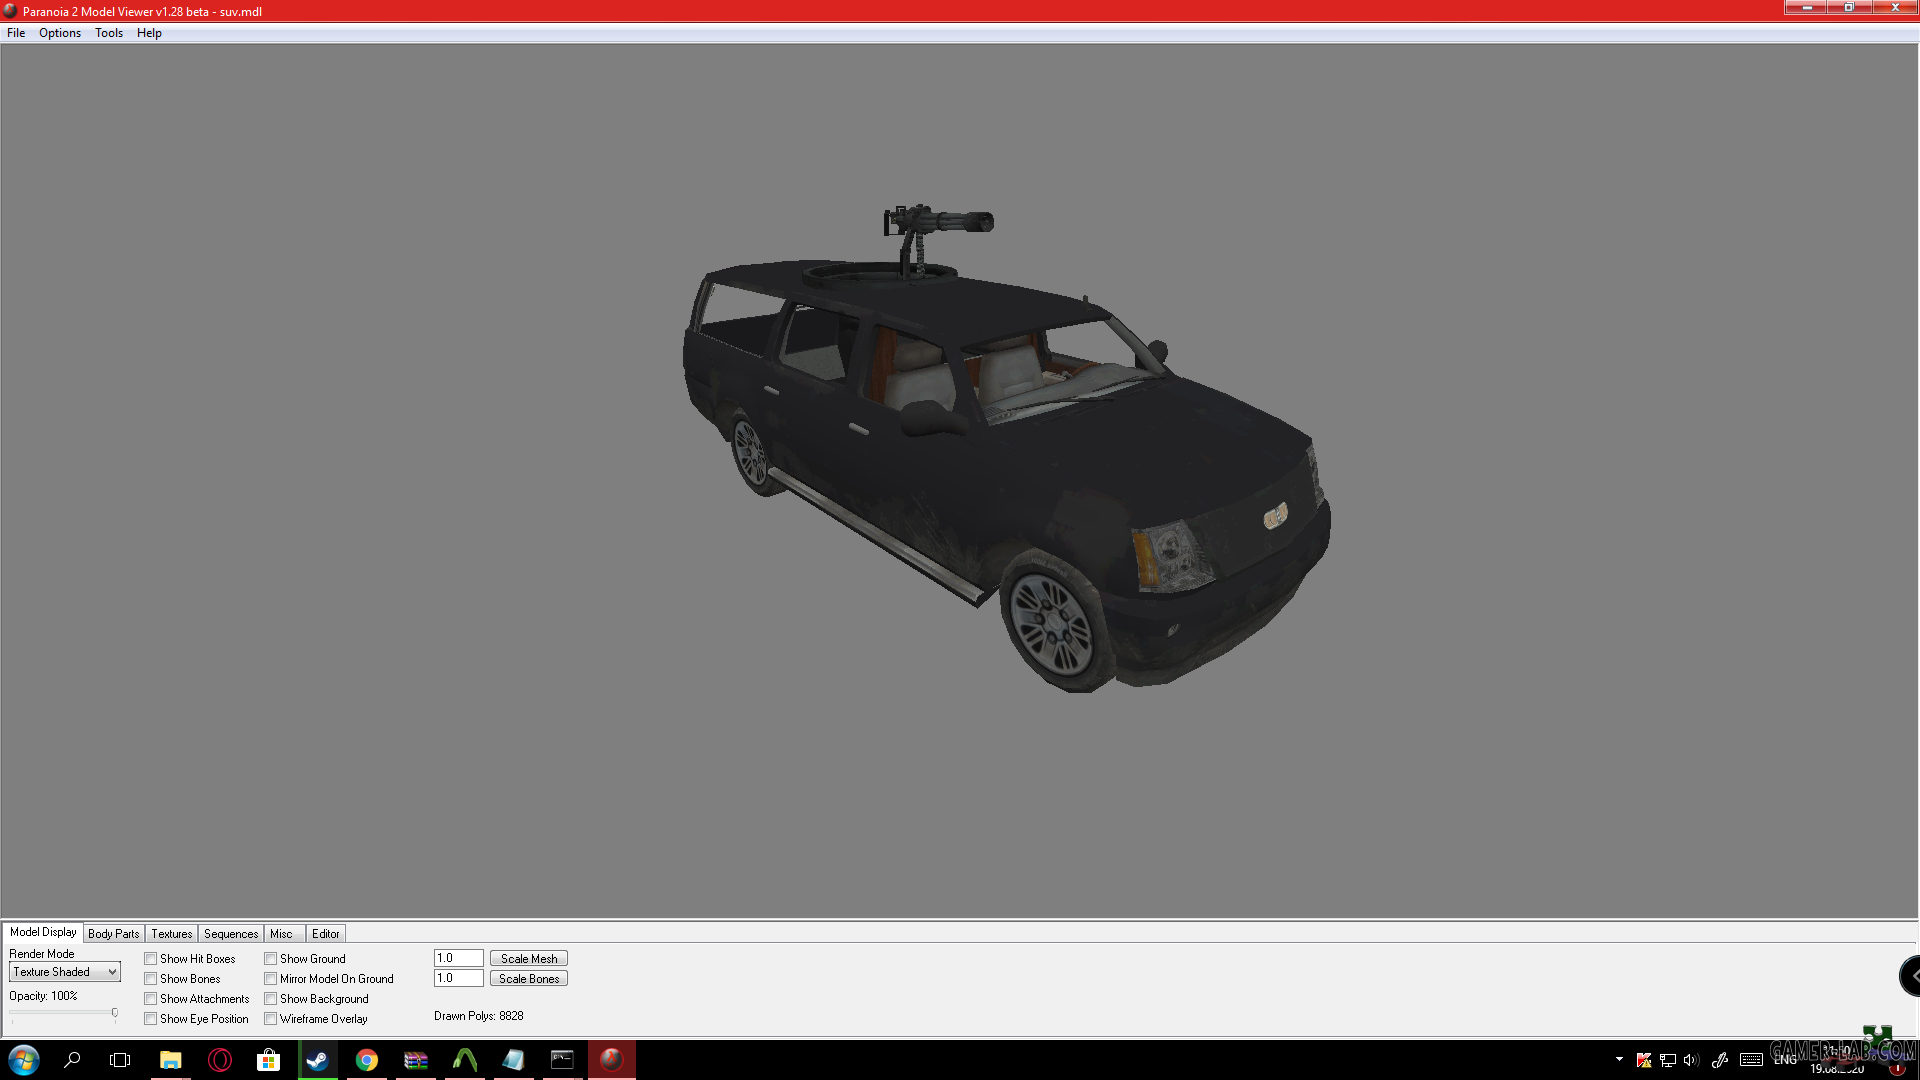
Task: Open File Explorer from taskbar
Action: tap(170, 1060)
